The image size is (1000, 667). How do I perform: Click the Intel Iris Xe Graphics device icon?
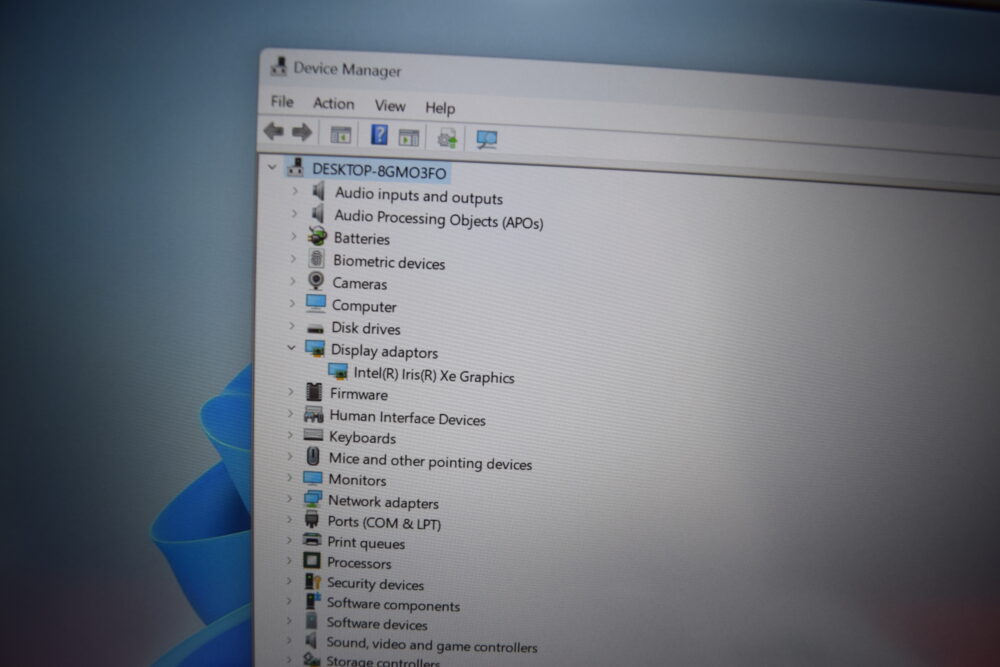coord(337,370)
